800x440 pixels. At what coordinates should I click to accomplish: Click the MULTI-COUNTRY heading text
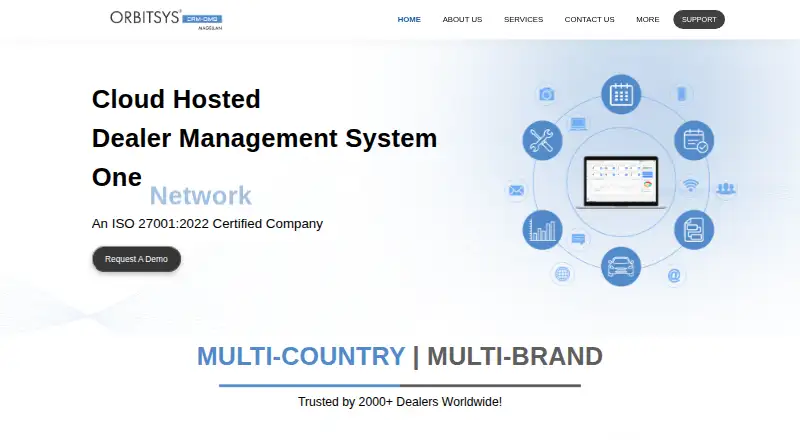point(301,356)
